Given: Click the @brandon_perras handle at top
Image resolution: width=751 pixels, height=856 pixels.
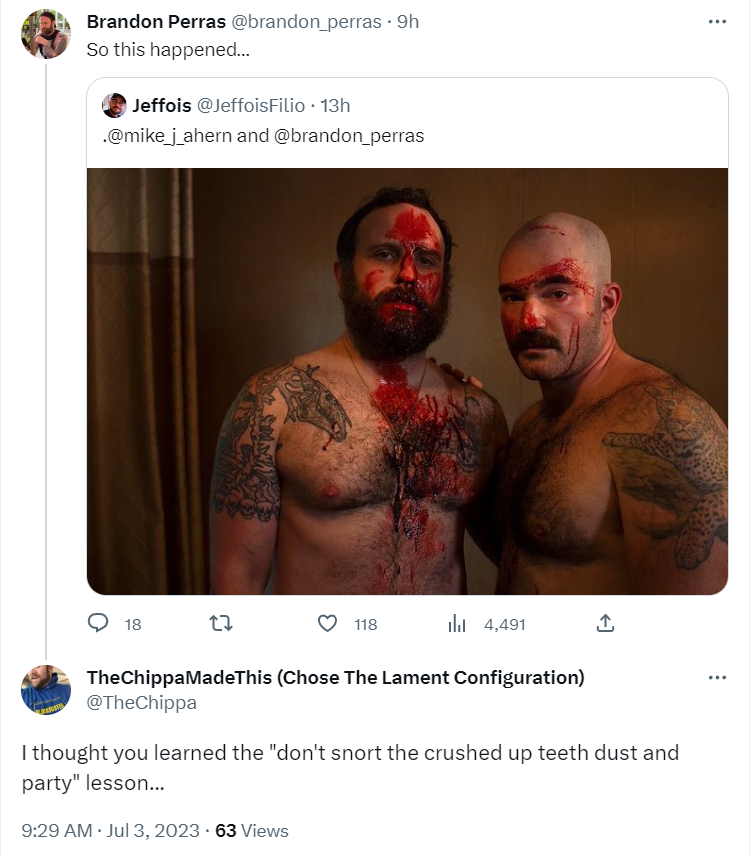Looking at the screenshot, I should [306, 22].
